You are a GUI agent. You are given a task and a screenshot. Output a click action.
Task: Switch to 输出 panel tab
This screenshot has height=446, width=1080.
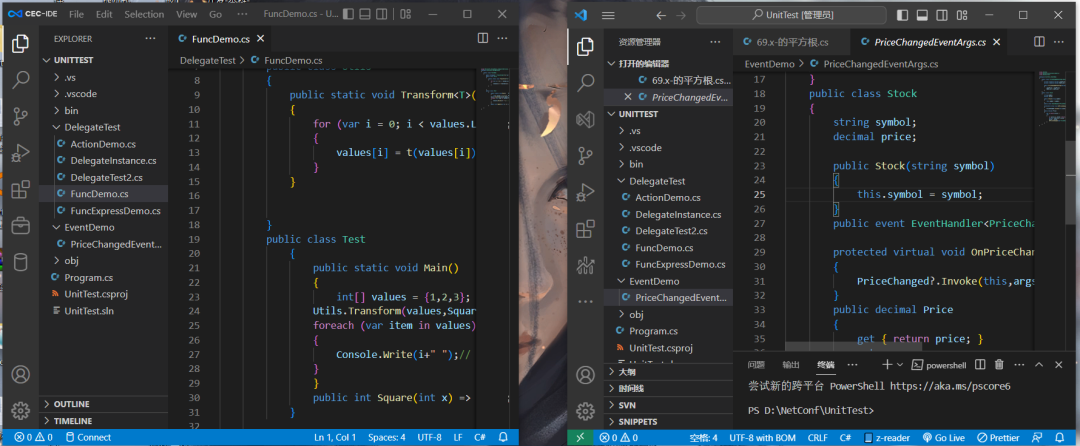pos(791,365)
